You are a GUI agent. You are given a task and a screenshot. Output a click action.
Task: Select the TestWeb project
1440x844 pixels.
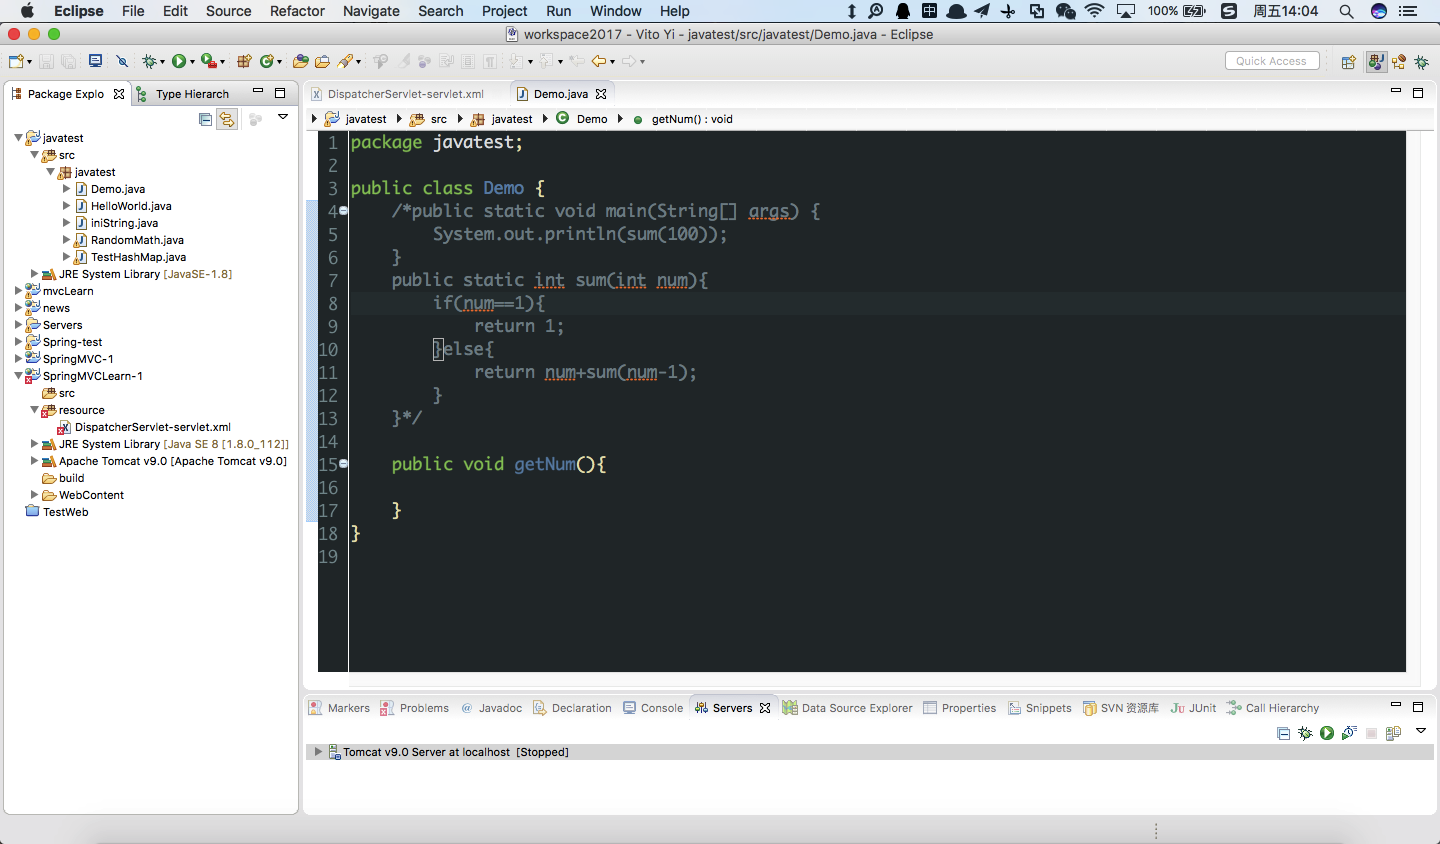(65, 512)
